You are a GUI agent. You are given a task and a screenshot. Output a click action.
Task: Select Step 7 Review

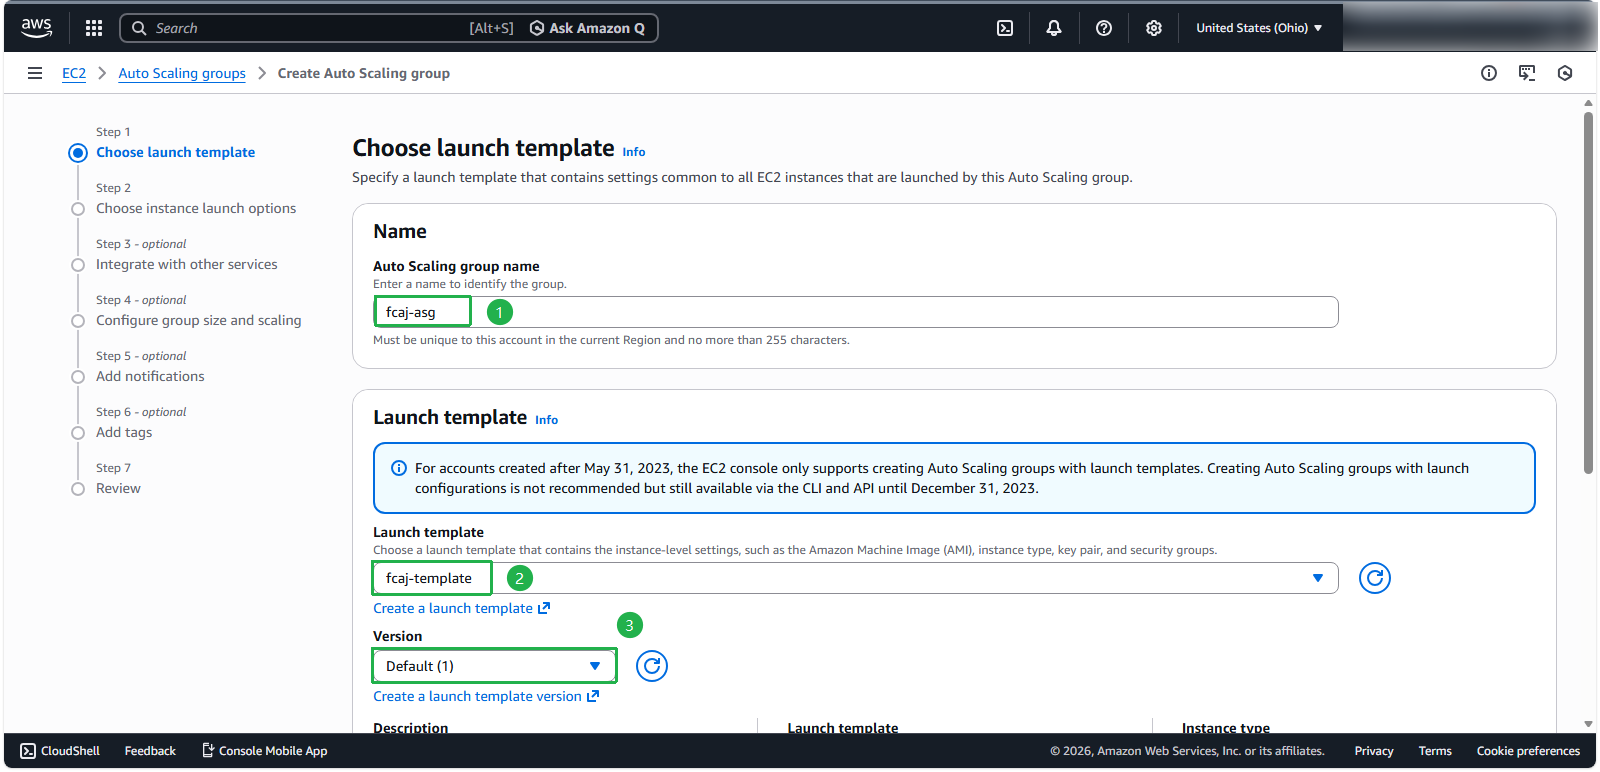tap(118, 488)
